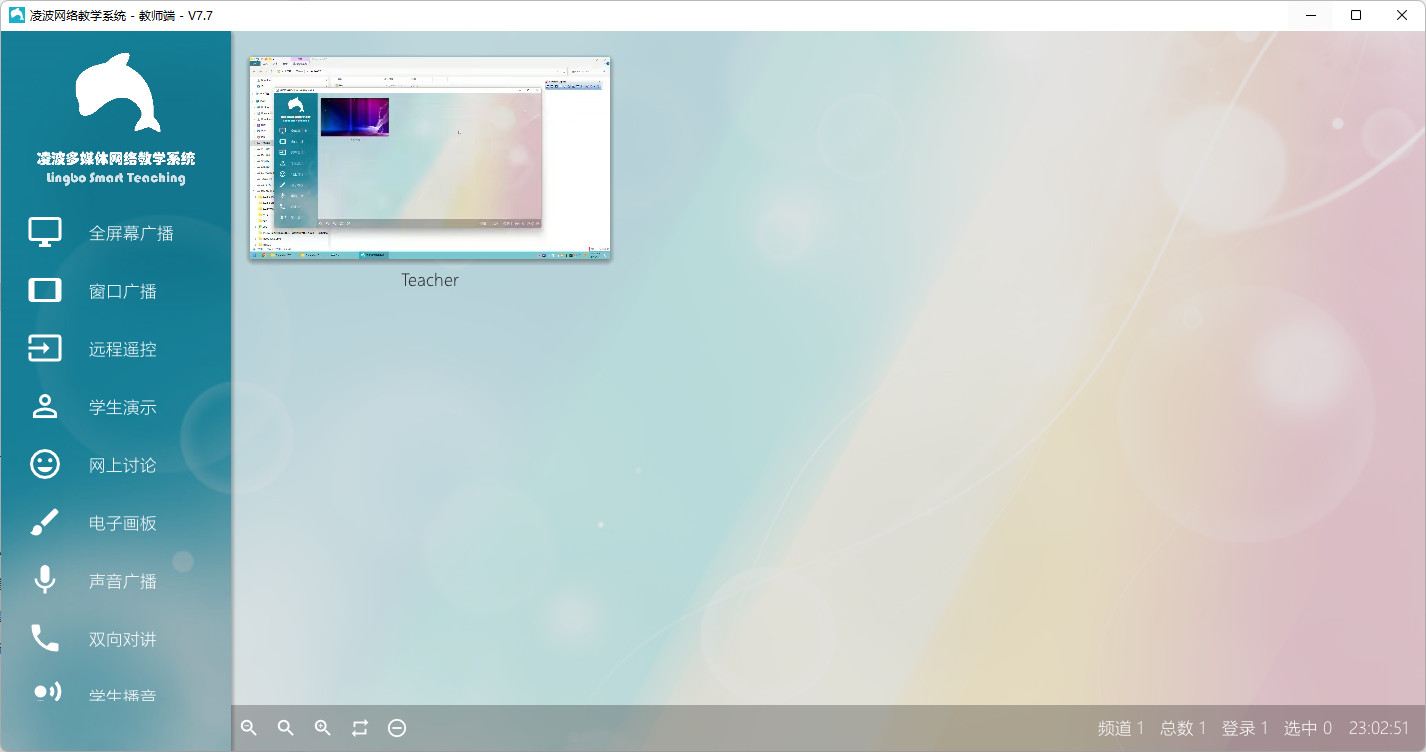The height and width of the screenshot is (752, 1426).
Task: Zoom in thumbnails with the plus magnifier
Action: pyautogui.click(x=323, y=728)
